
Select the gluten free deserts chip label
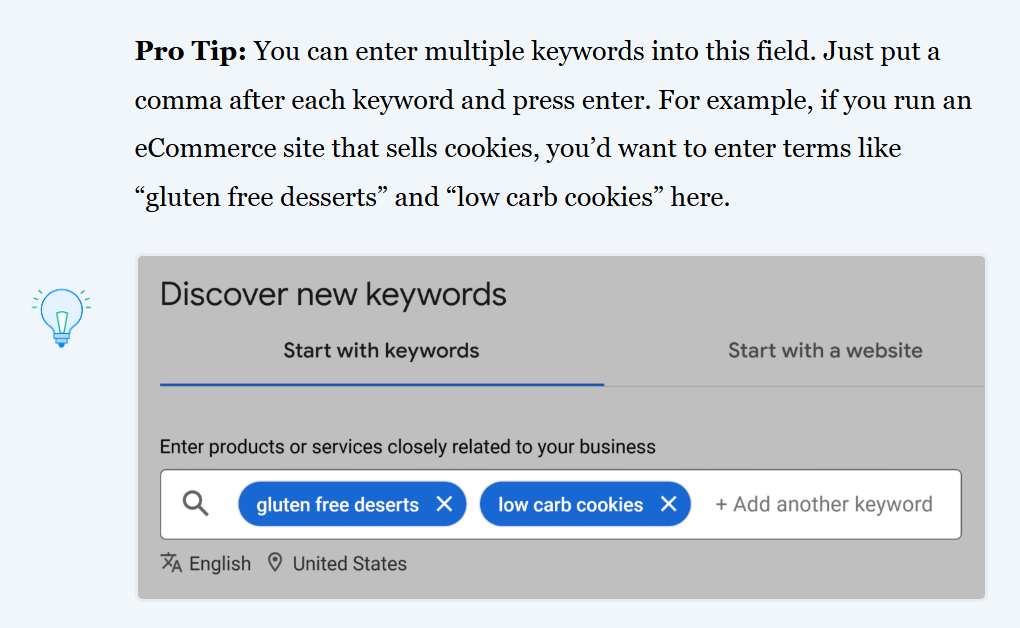coord(337,504)
